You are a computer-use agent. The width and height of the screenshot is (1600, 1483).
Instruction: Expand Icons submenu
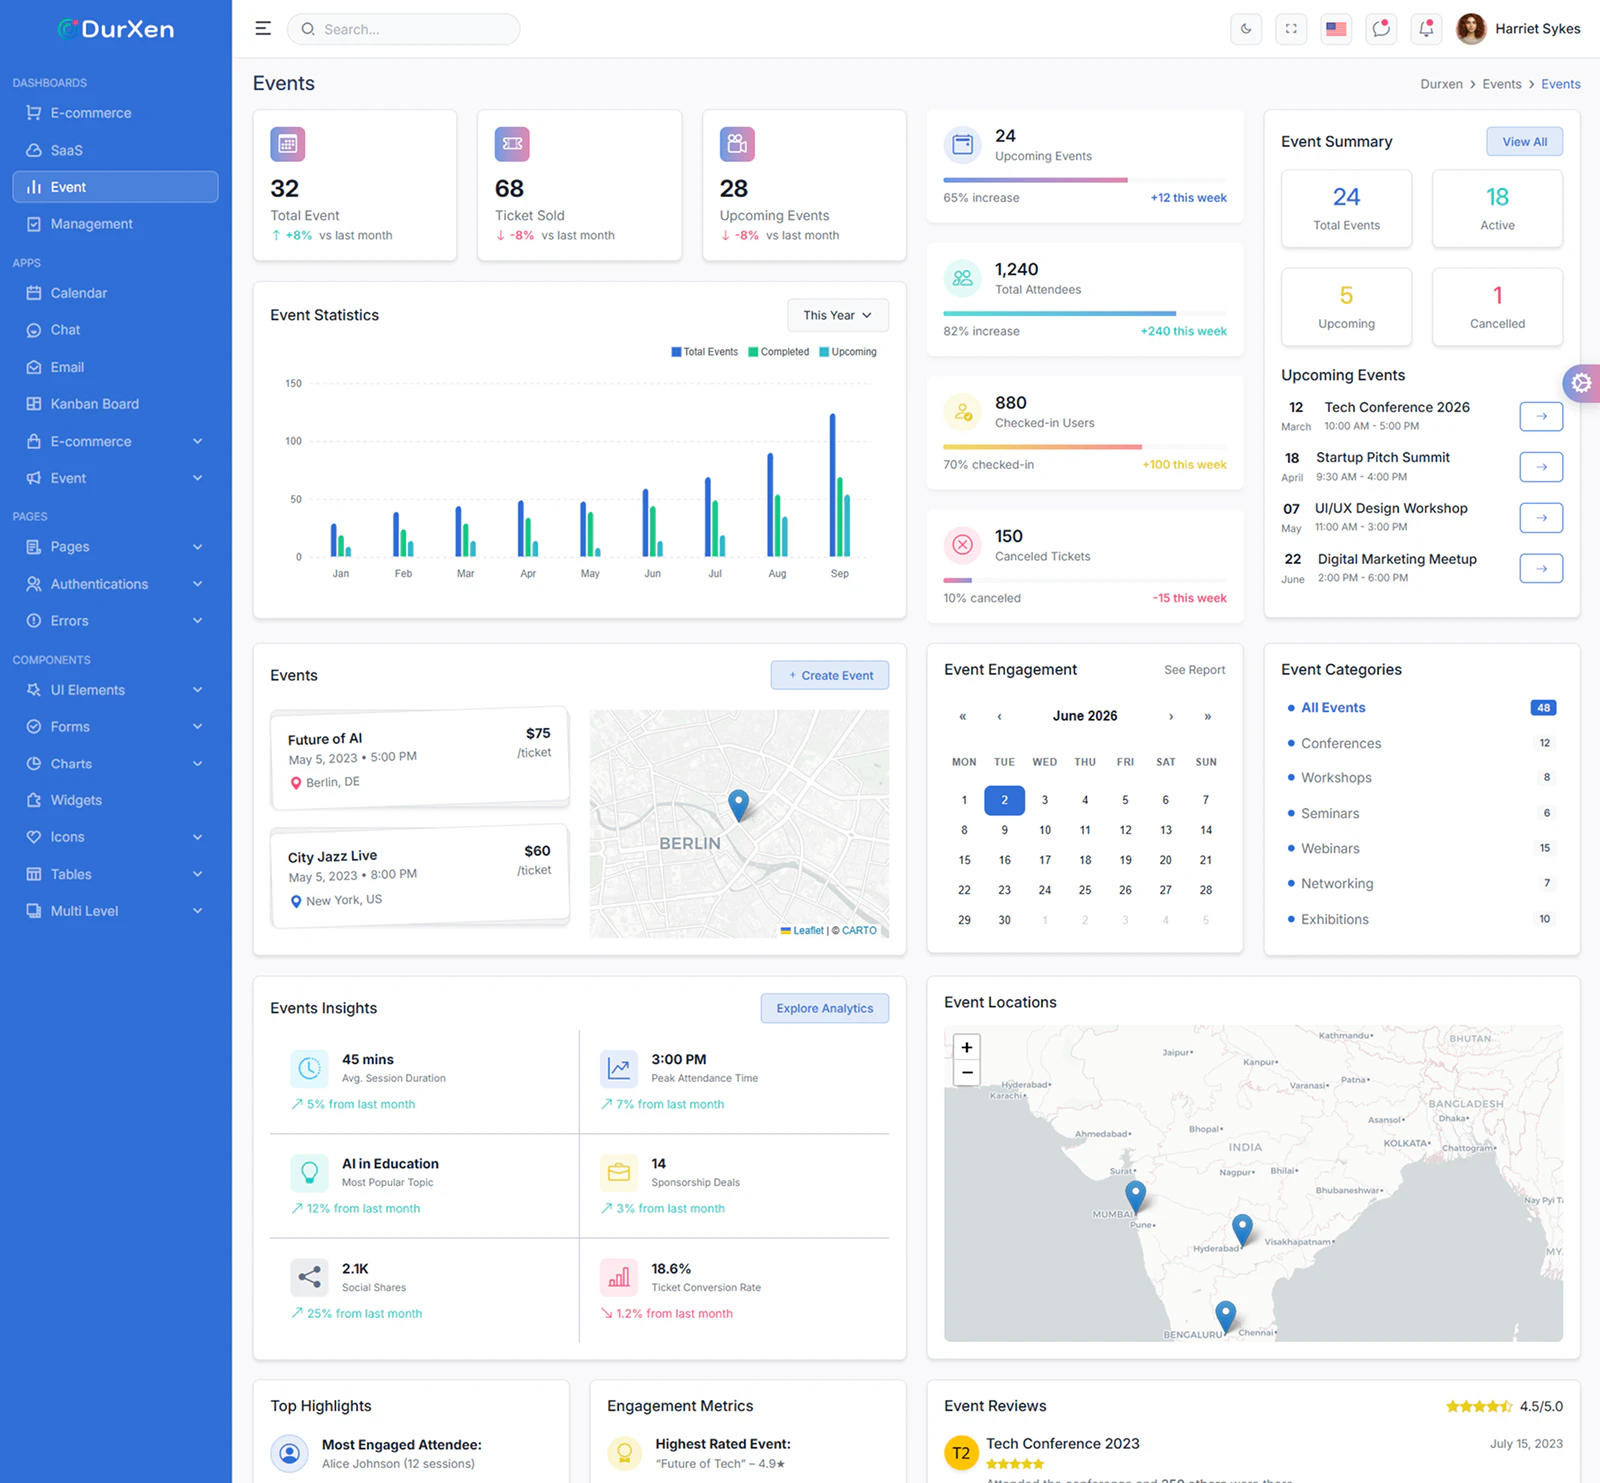click(x=115, y=837)
